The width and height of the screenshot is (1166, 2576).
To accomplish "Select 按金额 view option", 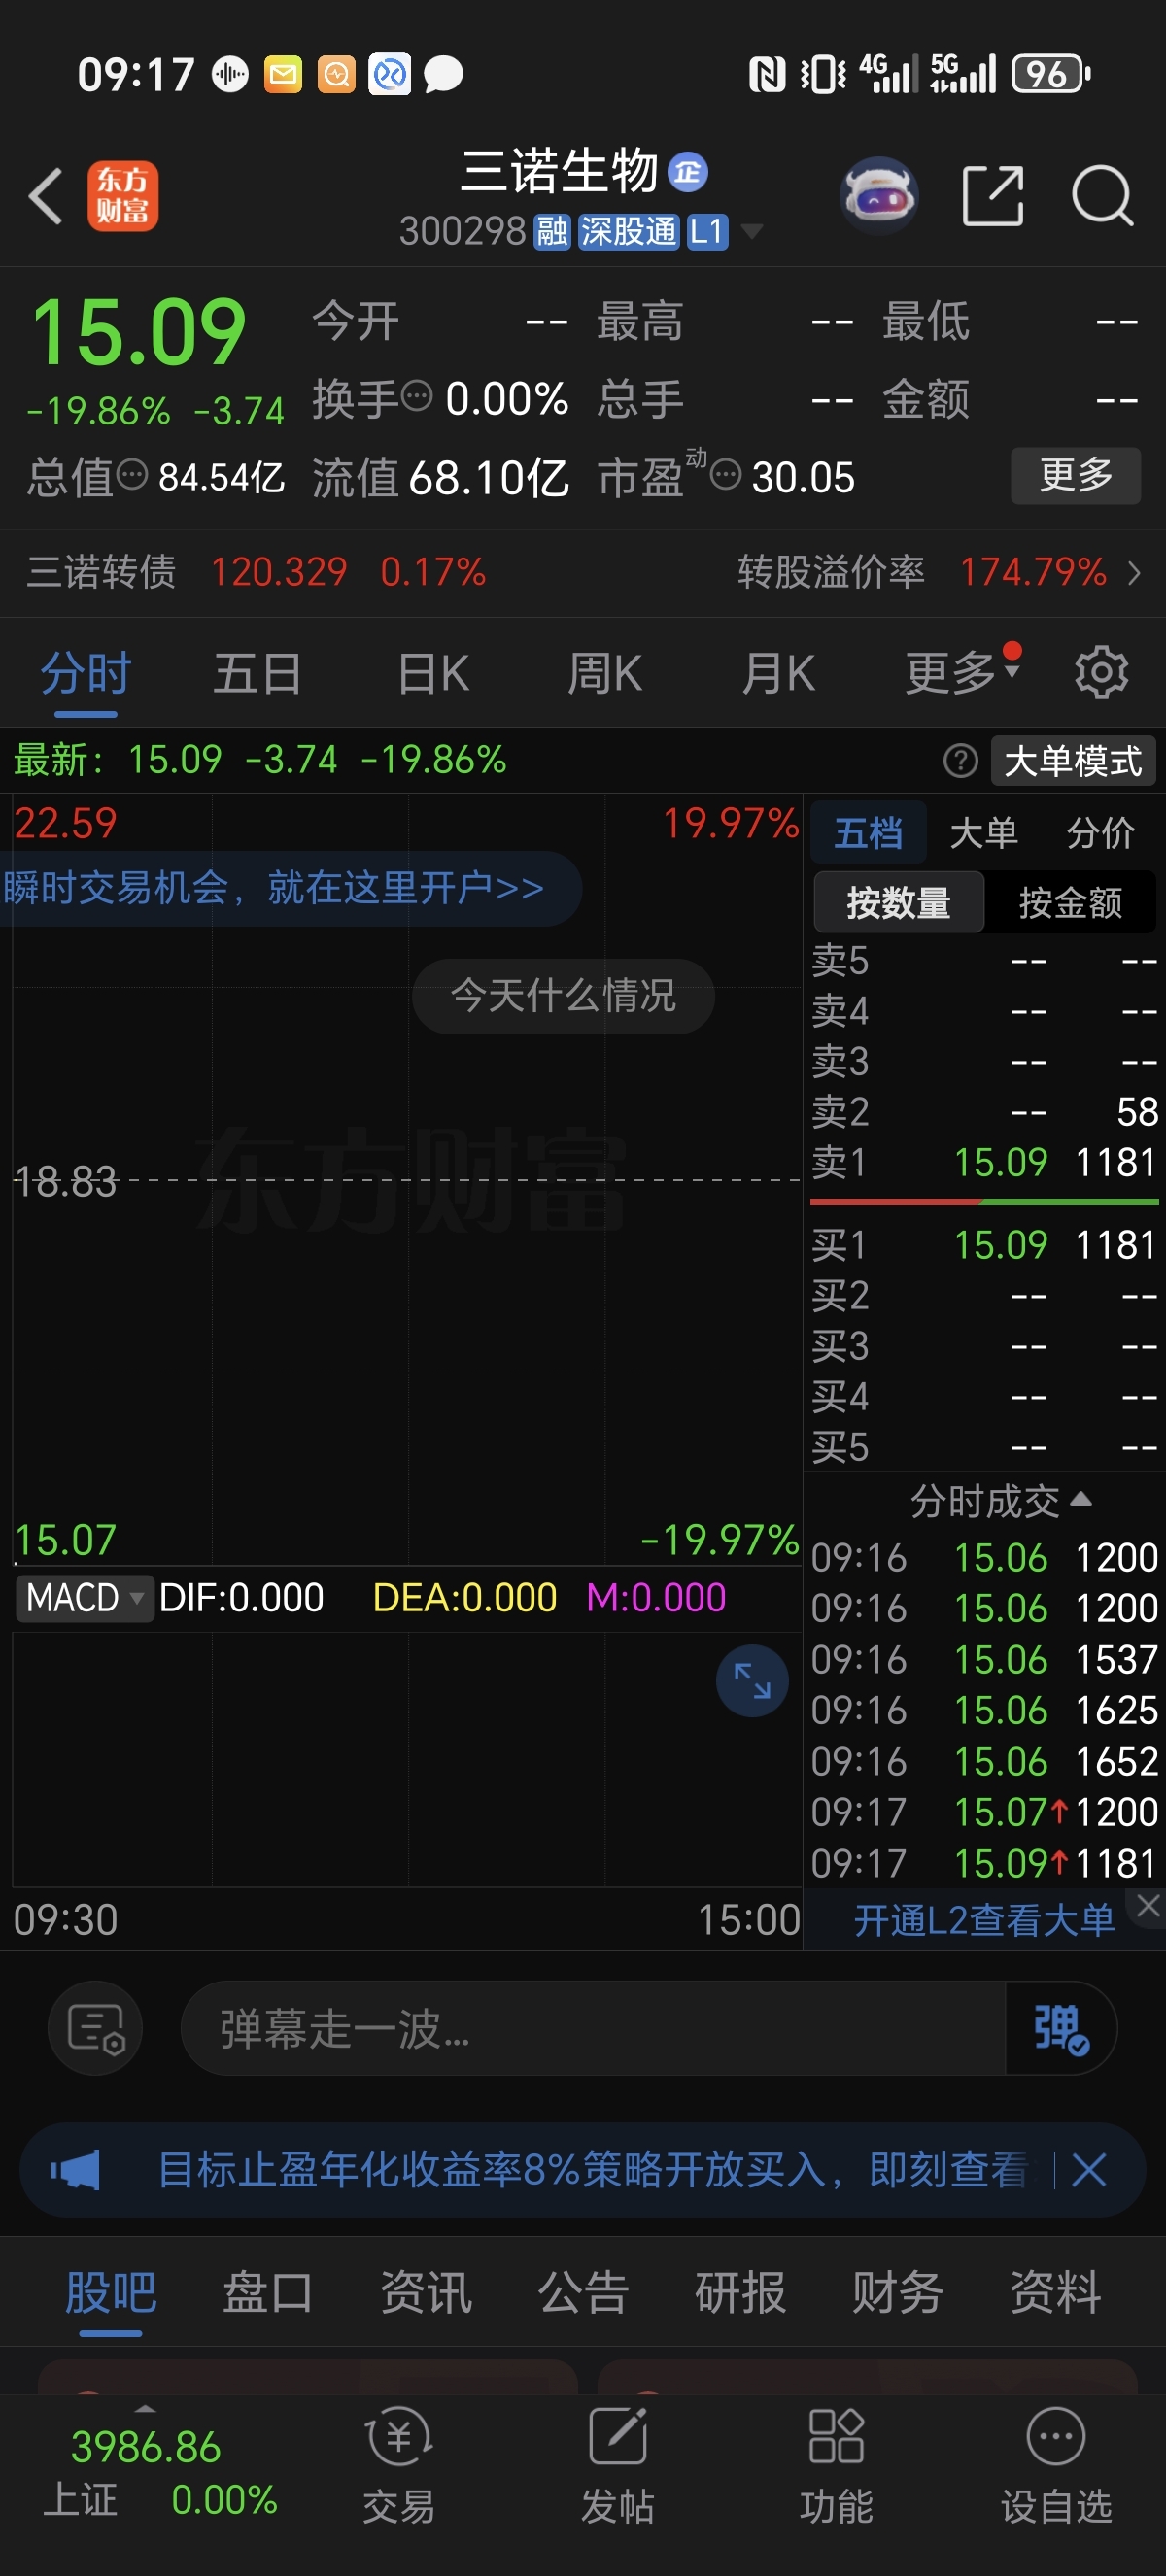I will (1070, 902).
